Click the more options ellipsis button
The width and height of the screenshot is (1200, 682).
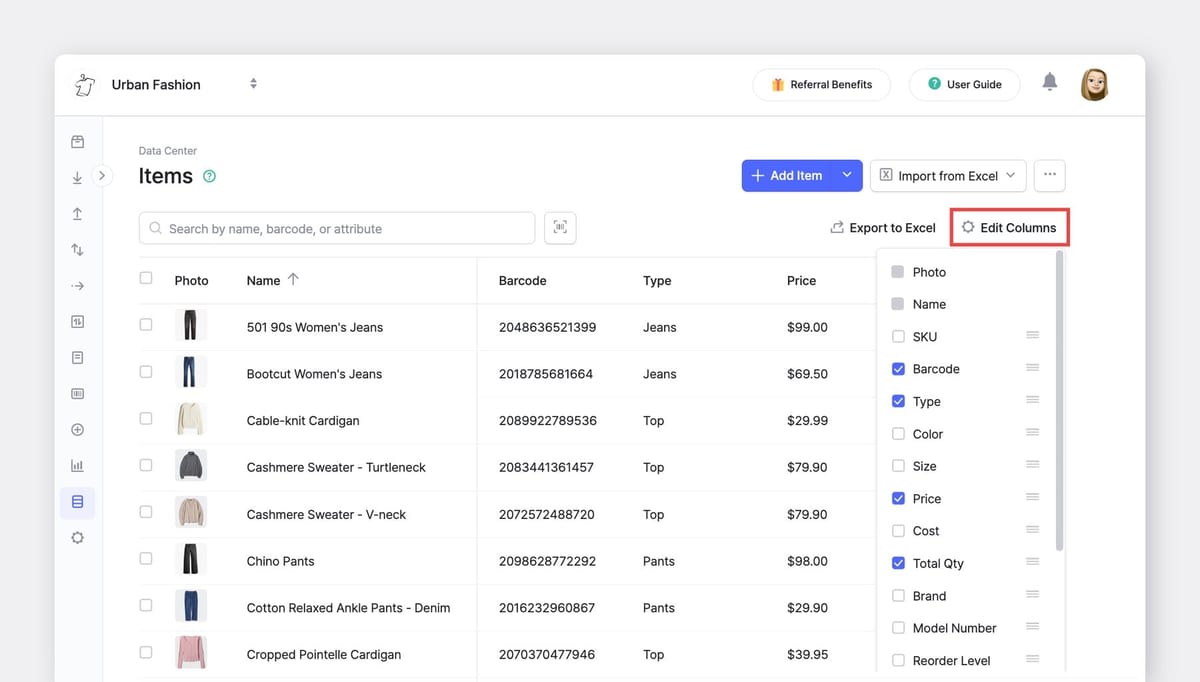(1049, 175)
